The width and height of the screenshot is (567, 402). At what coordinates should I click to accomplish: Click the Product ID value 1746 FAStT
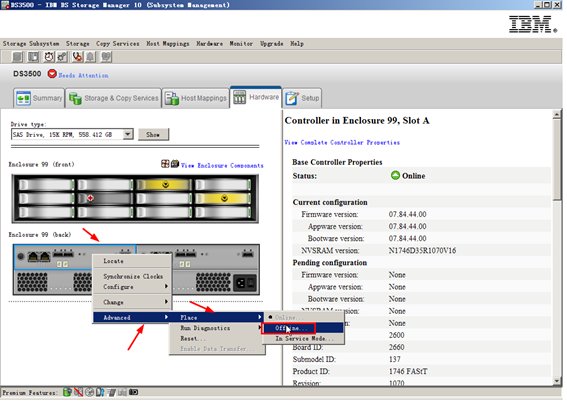click(408, 371)
